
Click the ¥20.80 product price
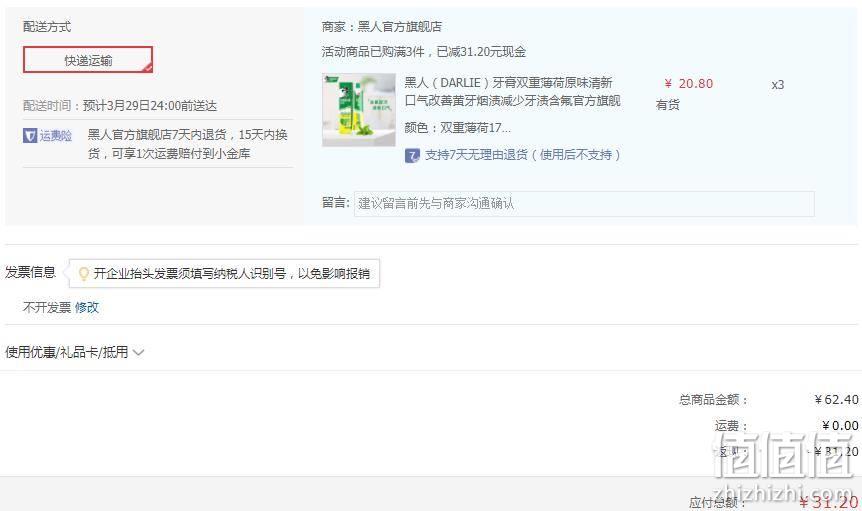tap(689, 84)
